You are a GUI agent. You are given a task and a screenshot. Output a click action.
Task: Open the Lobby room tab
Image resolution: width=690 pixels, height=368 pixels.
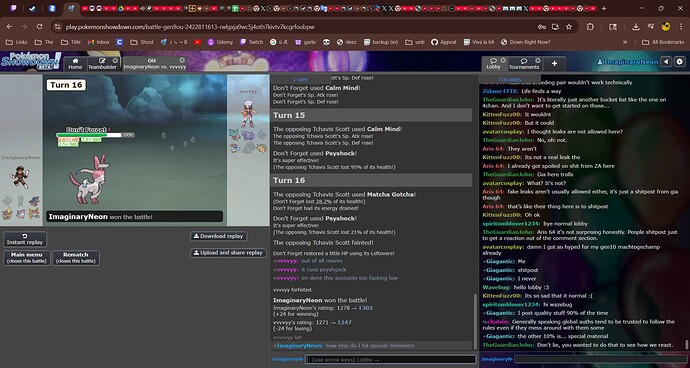tap(494, 64)
